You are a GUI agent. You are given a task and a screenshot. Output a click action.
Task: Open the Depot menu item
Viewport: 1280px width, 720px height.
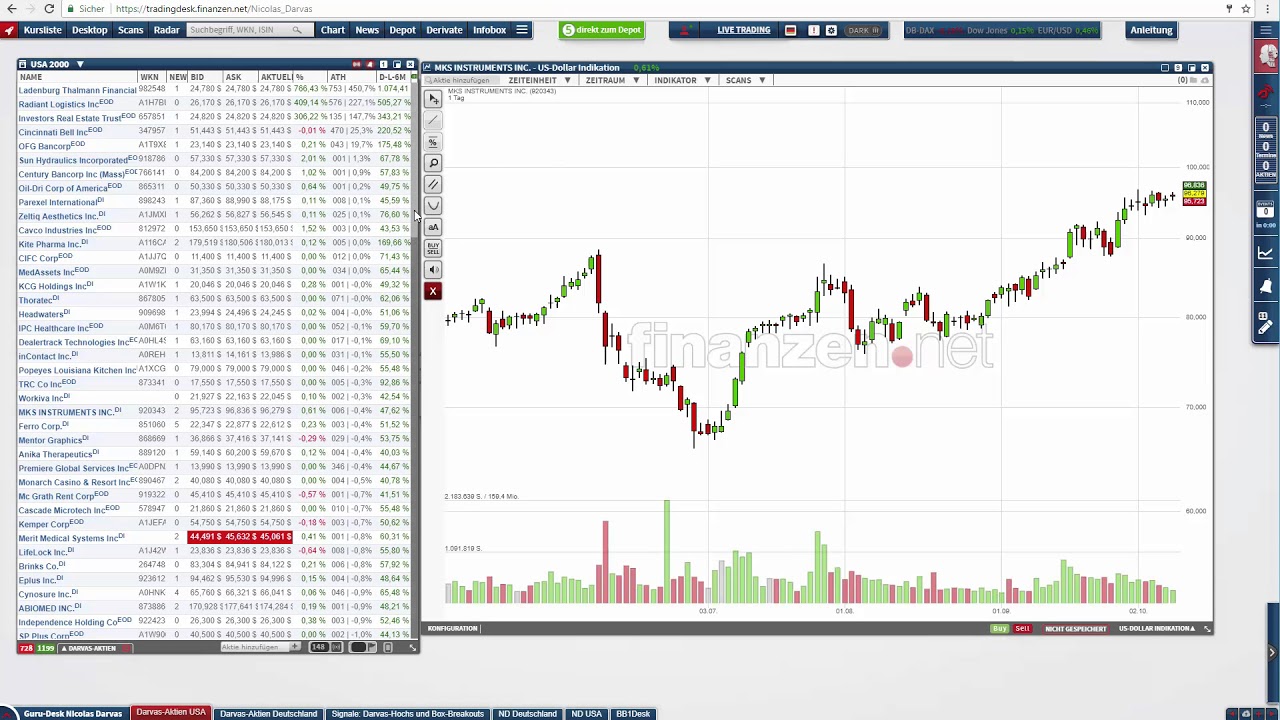[x=402, y=30]
